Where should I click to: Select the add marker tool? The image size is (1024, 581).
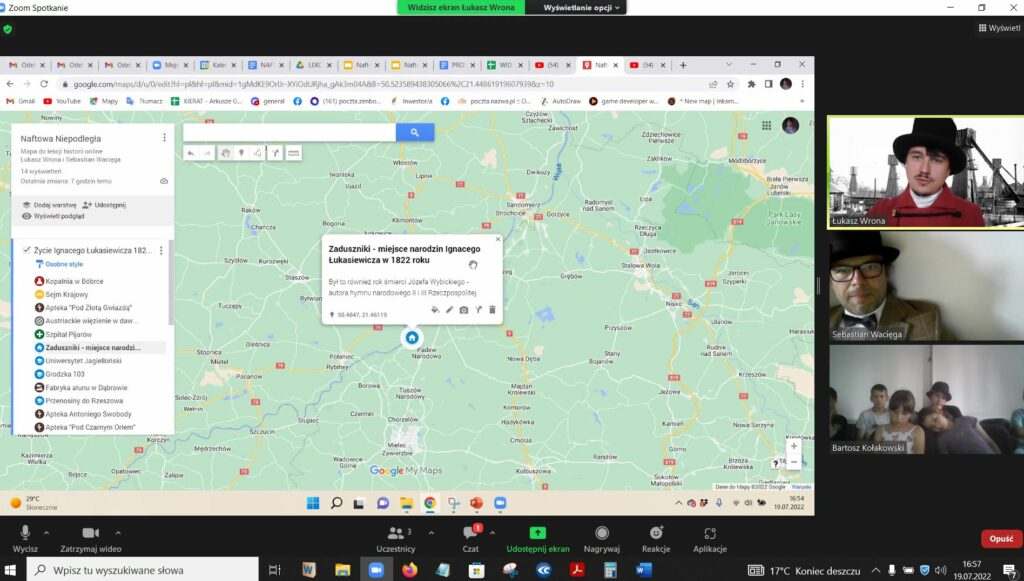coord(241,153)
